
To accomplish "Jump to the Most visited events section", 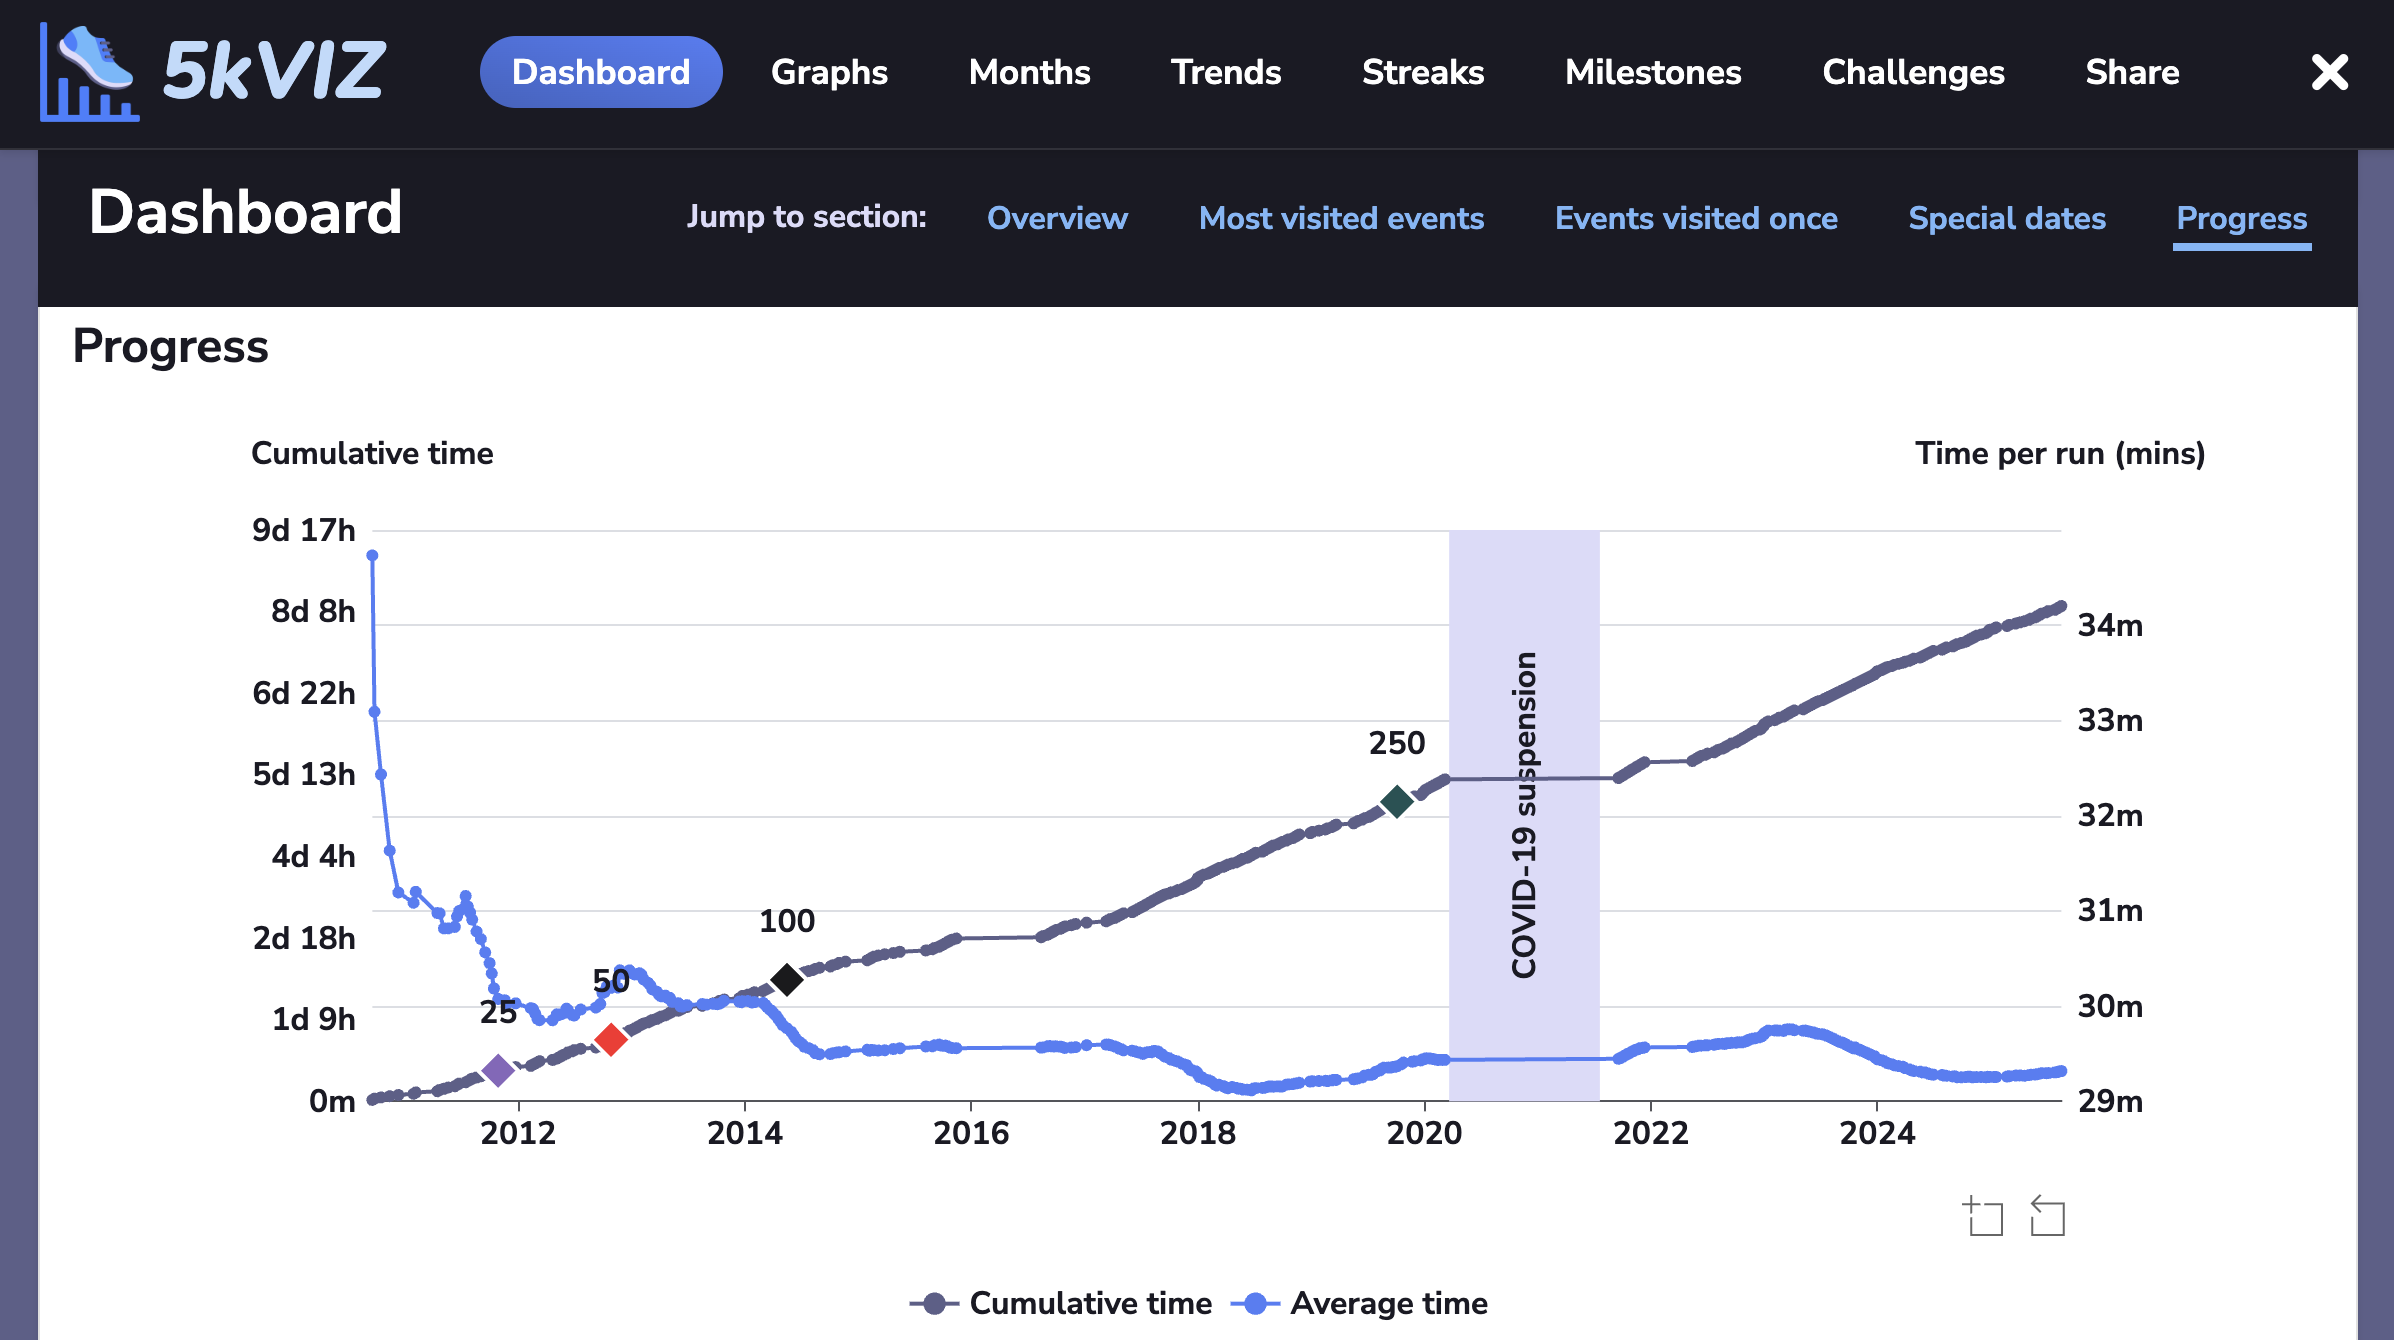I will coord(1341,218).
